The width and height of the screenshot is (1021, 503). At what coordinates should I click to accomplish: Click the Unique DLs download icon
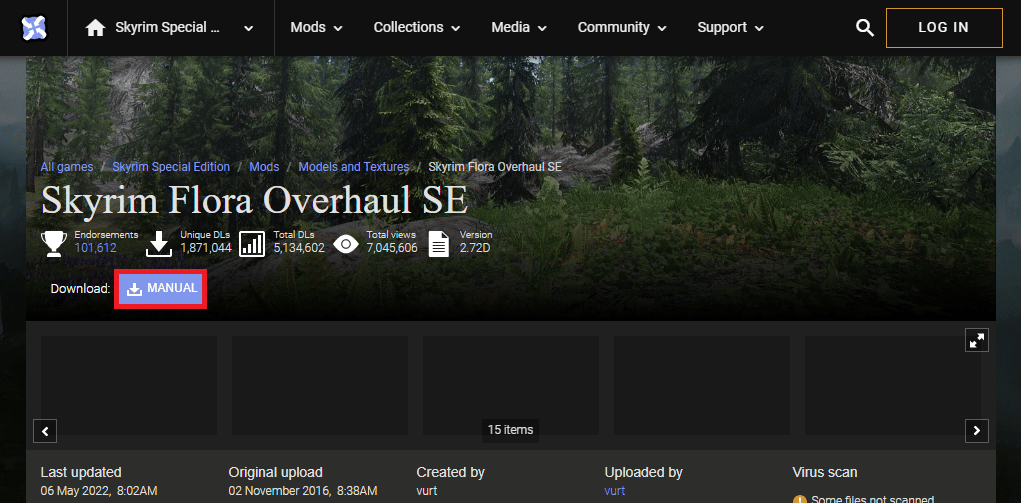(x=159, y=244)
